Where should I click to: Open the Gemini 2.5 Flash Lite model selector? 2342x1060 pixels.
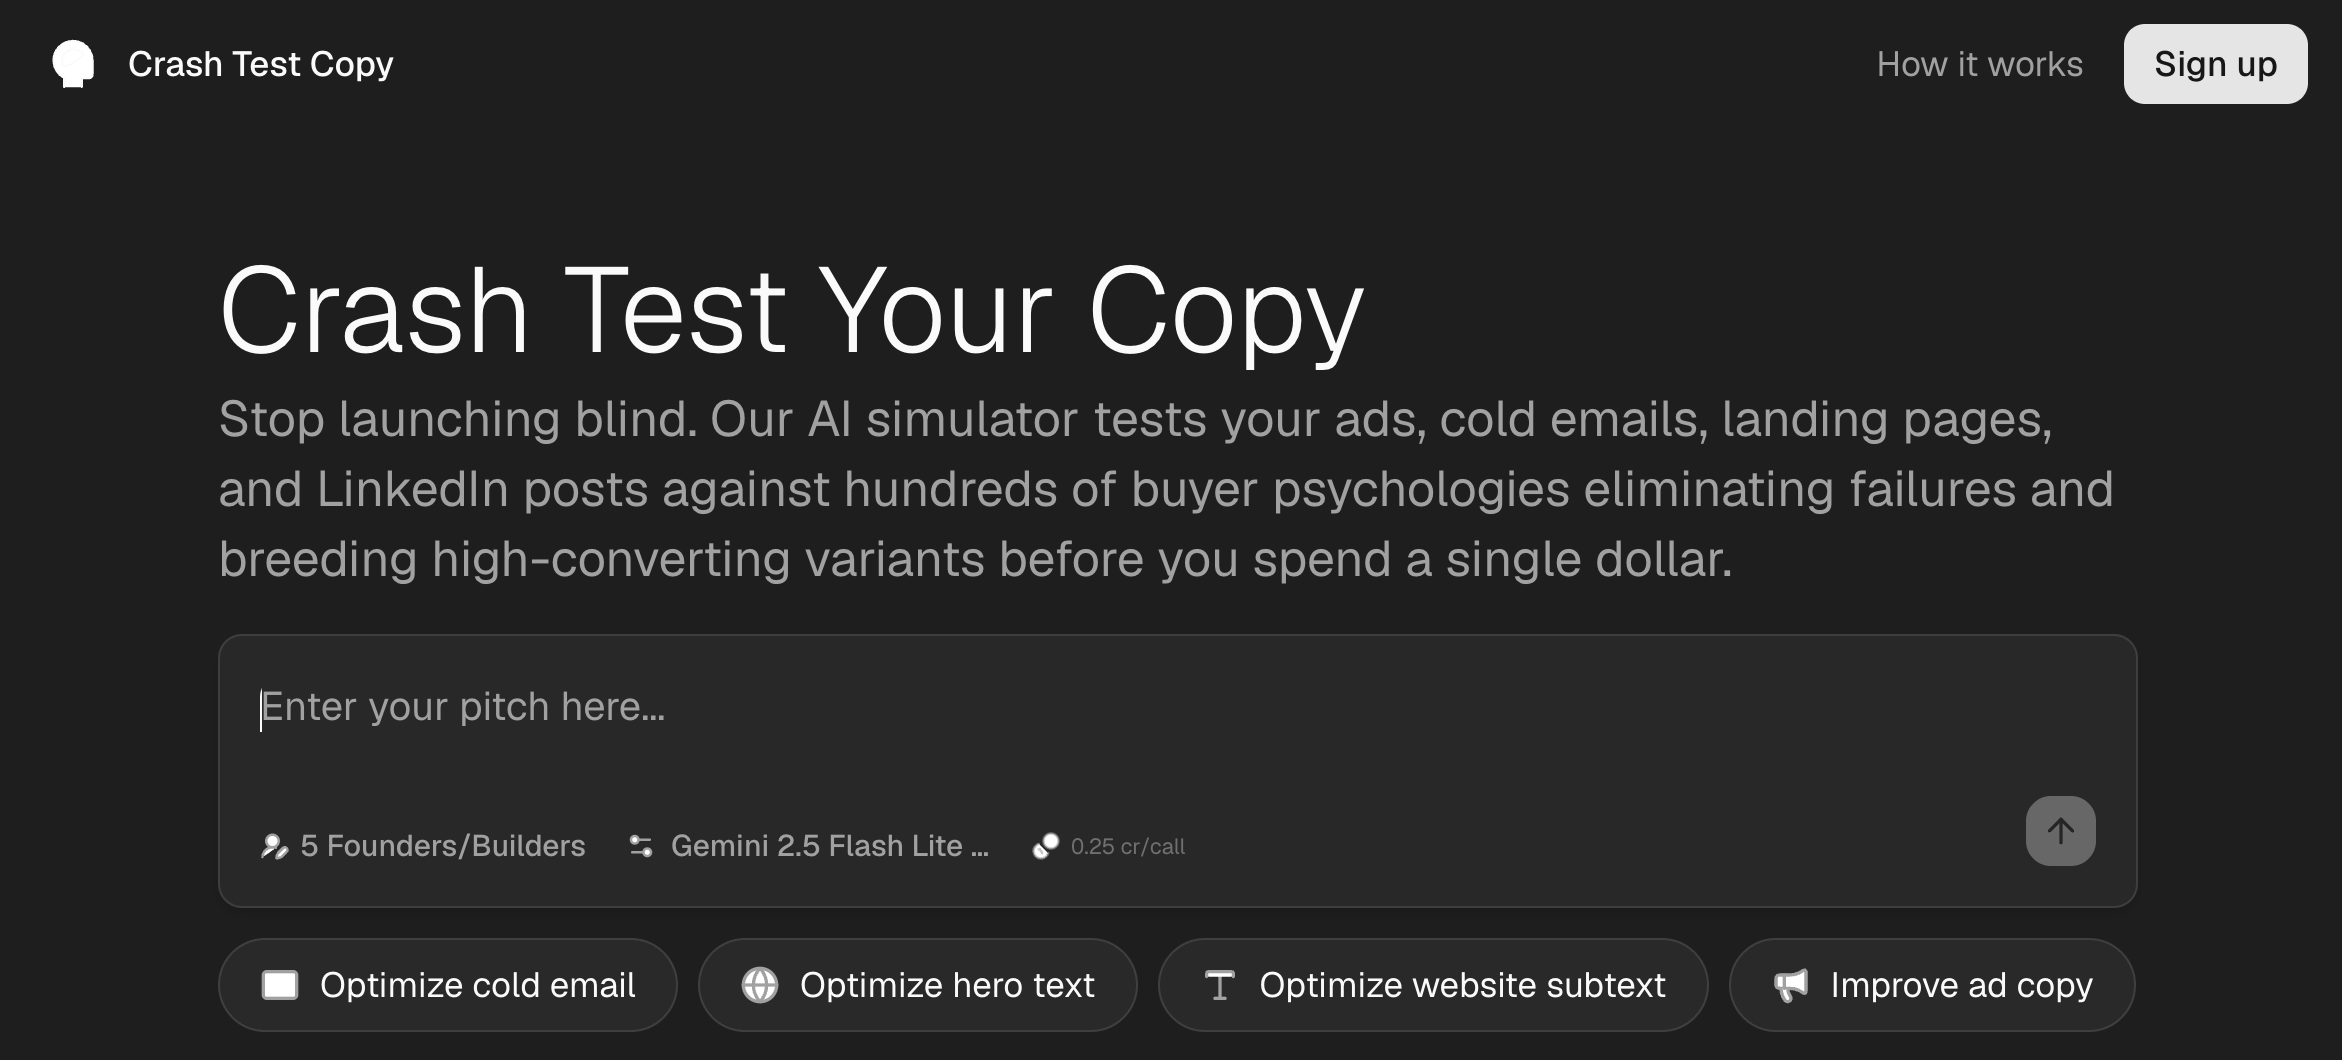coord(829,846)
